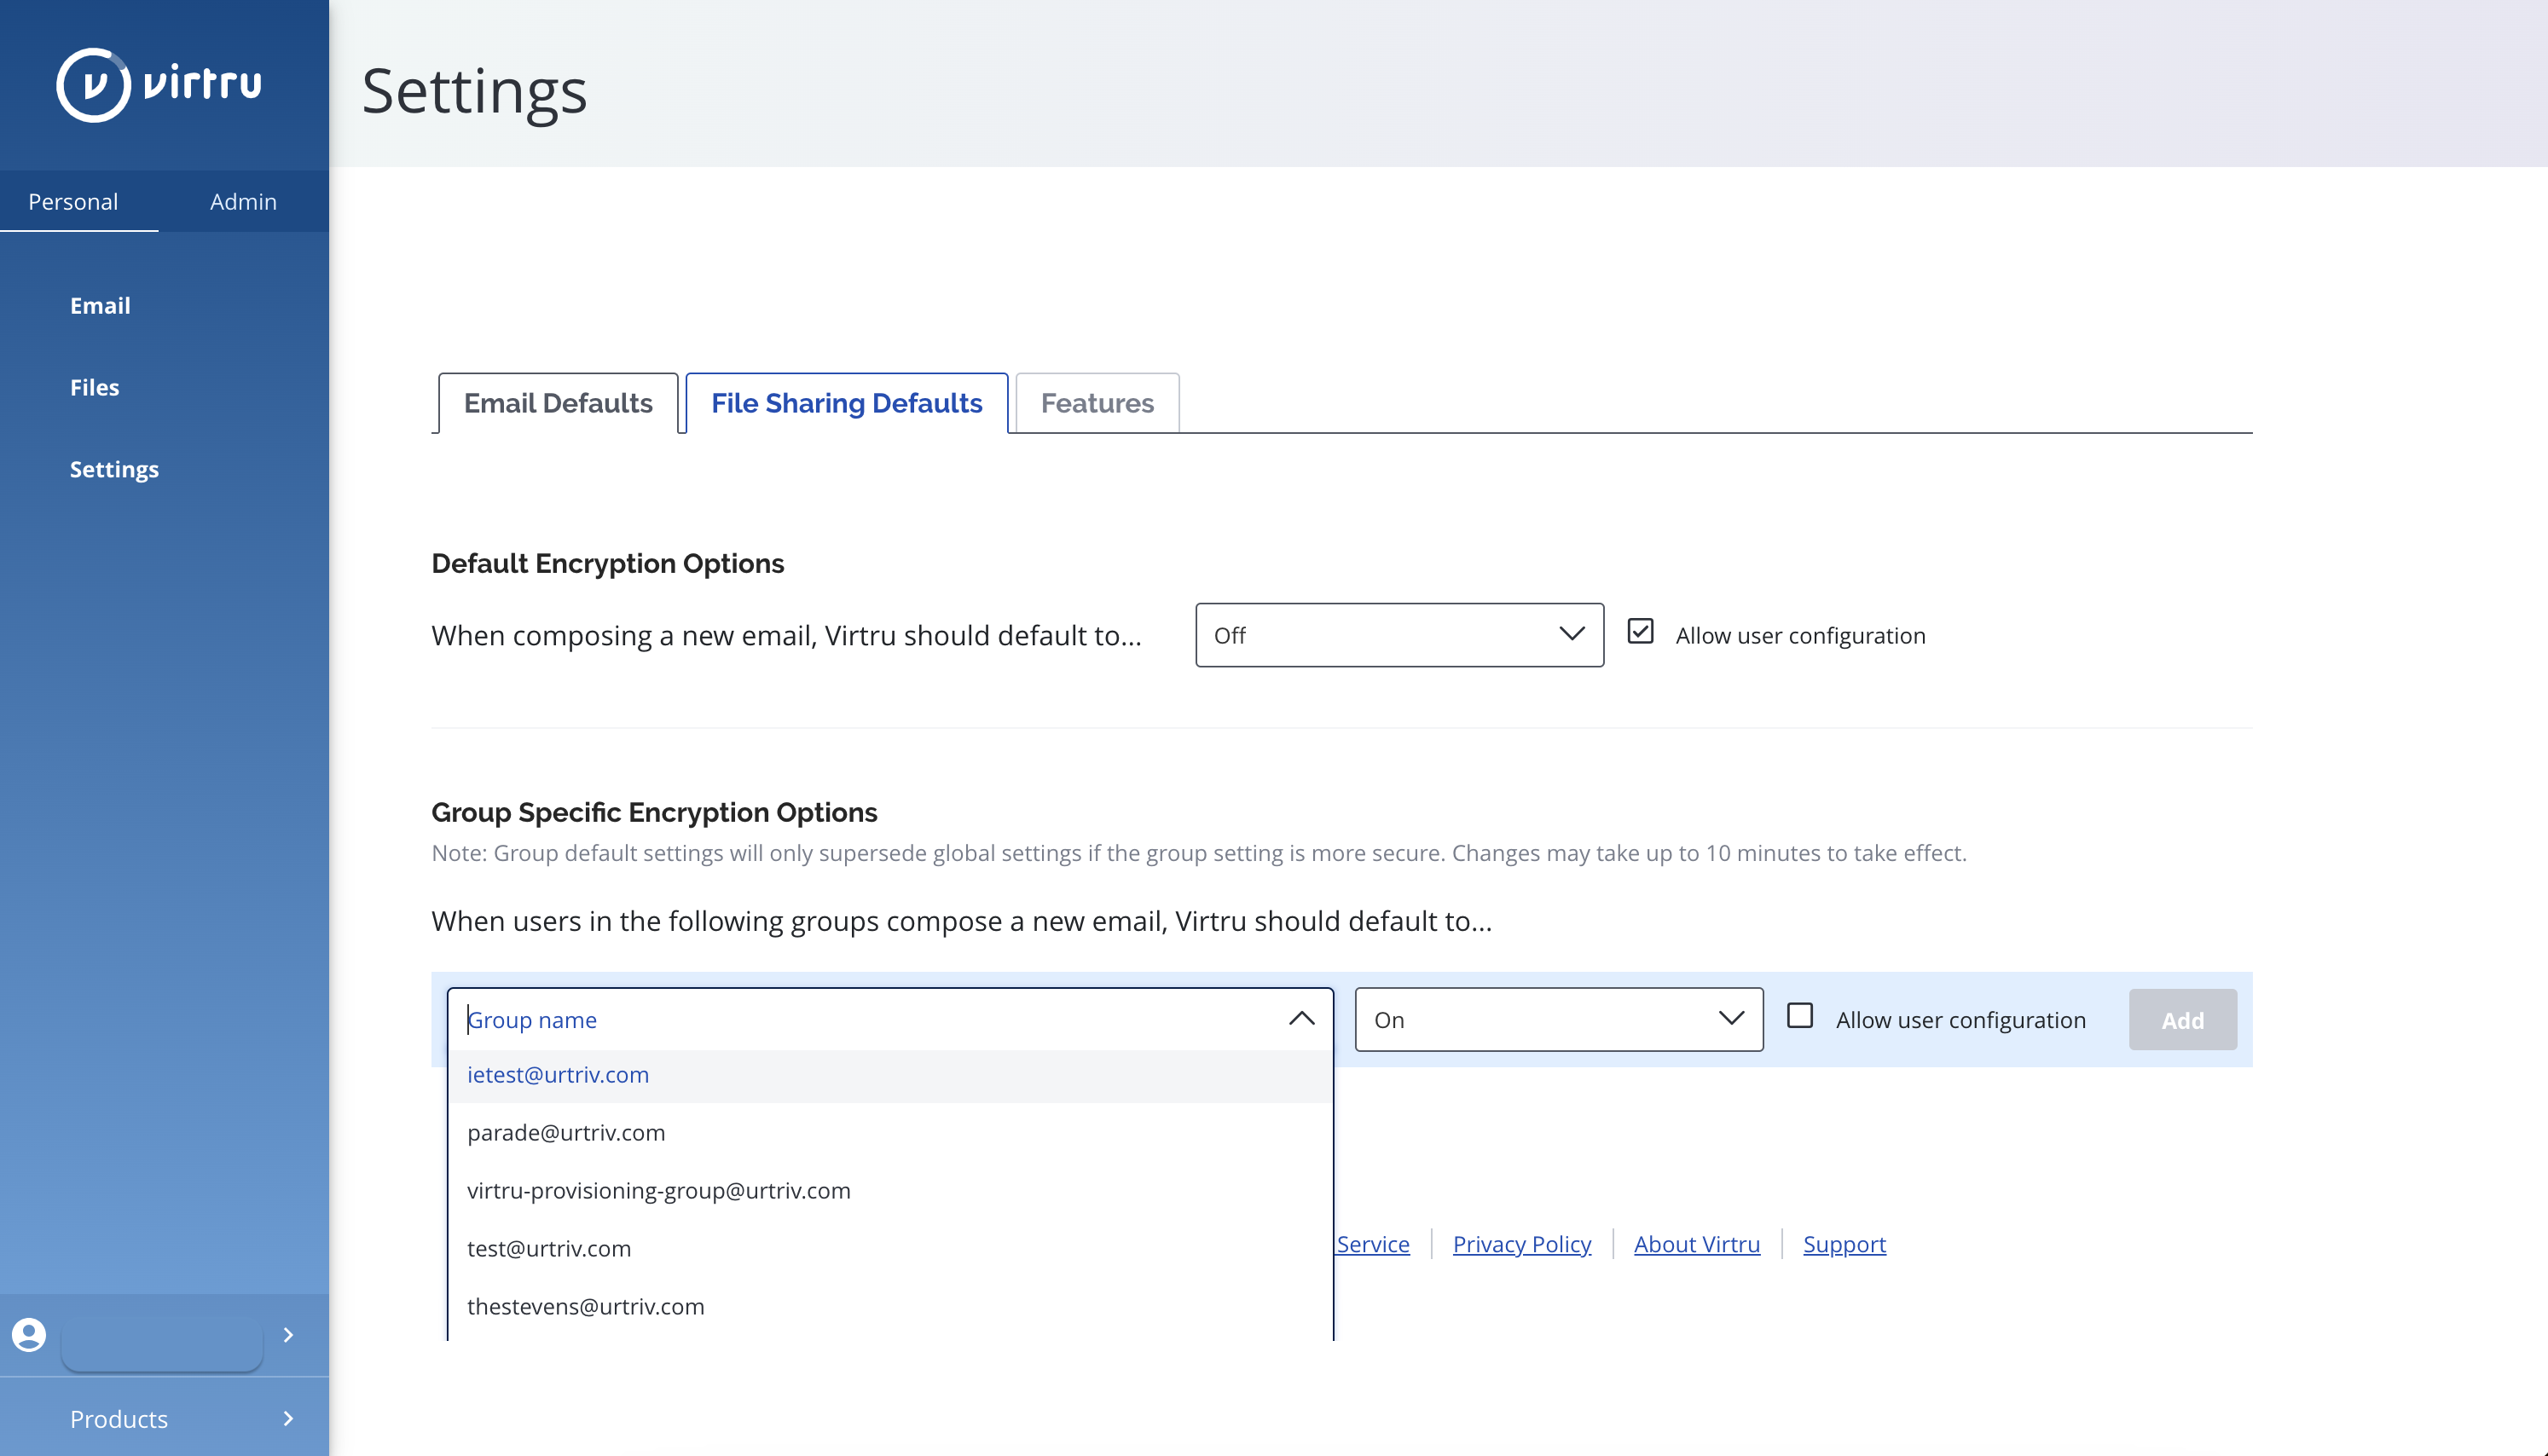Open Files in the sidebar
Image resolution: width=2548 pixels, height=1456 pixels.
pyautogui.click(x=94, y=387)
